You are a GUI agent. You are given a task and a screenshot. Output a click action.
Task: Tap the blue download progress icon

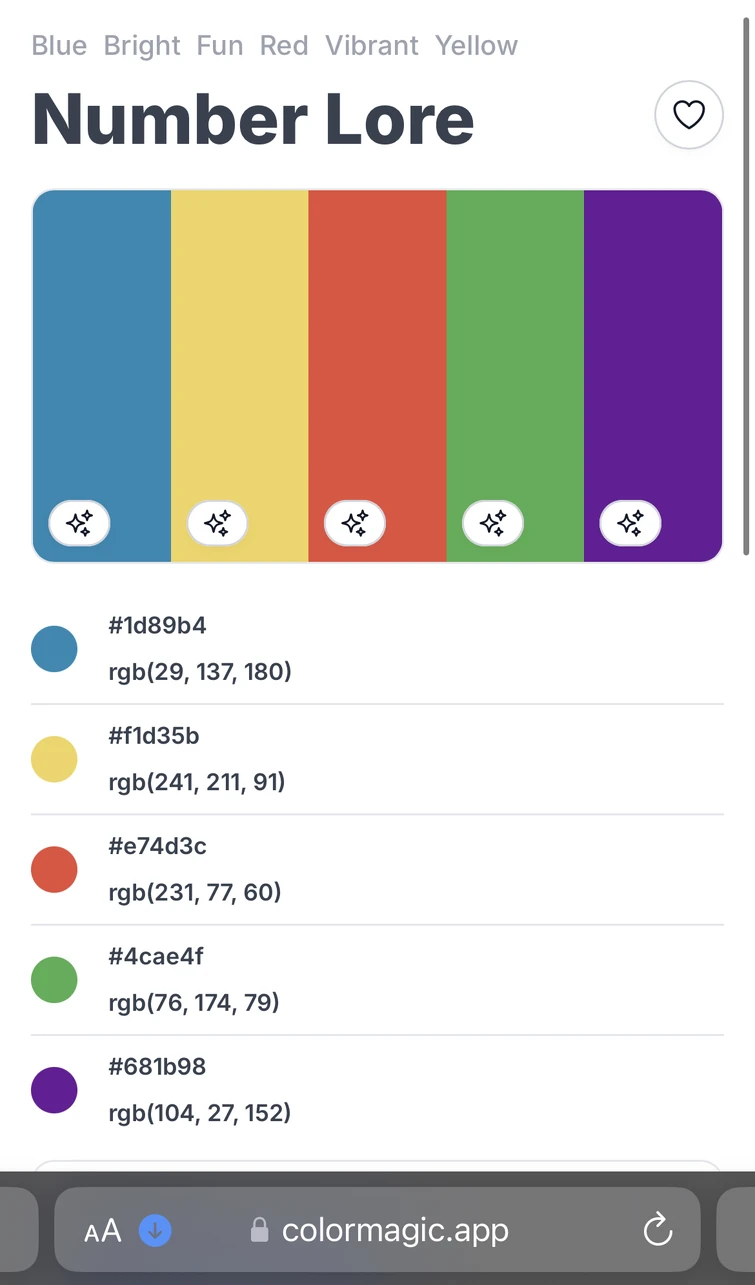click(155, 1231)
